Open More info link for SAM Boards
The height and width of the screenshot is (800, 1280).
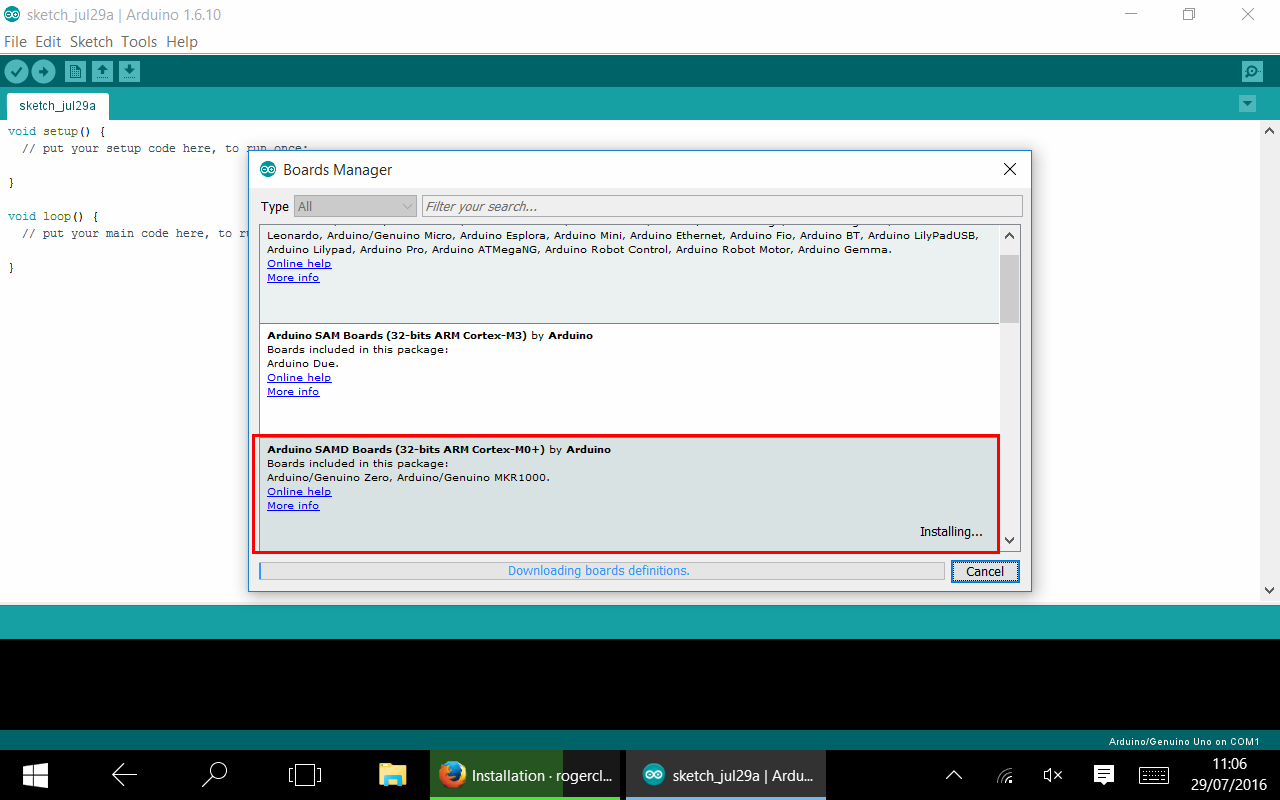pos(293,392)
